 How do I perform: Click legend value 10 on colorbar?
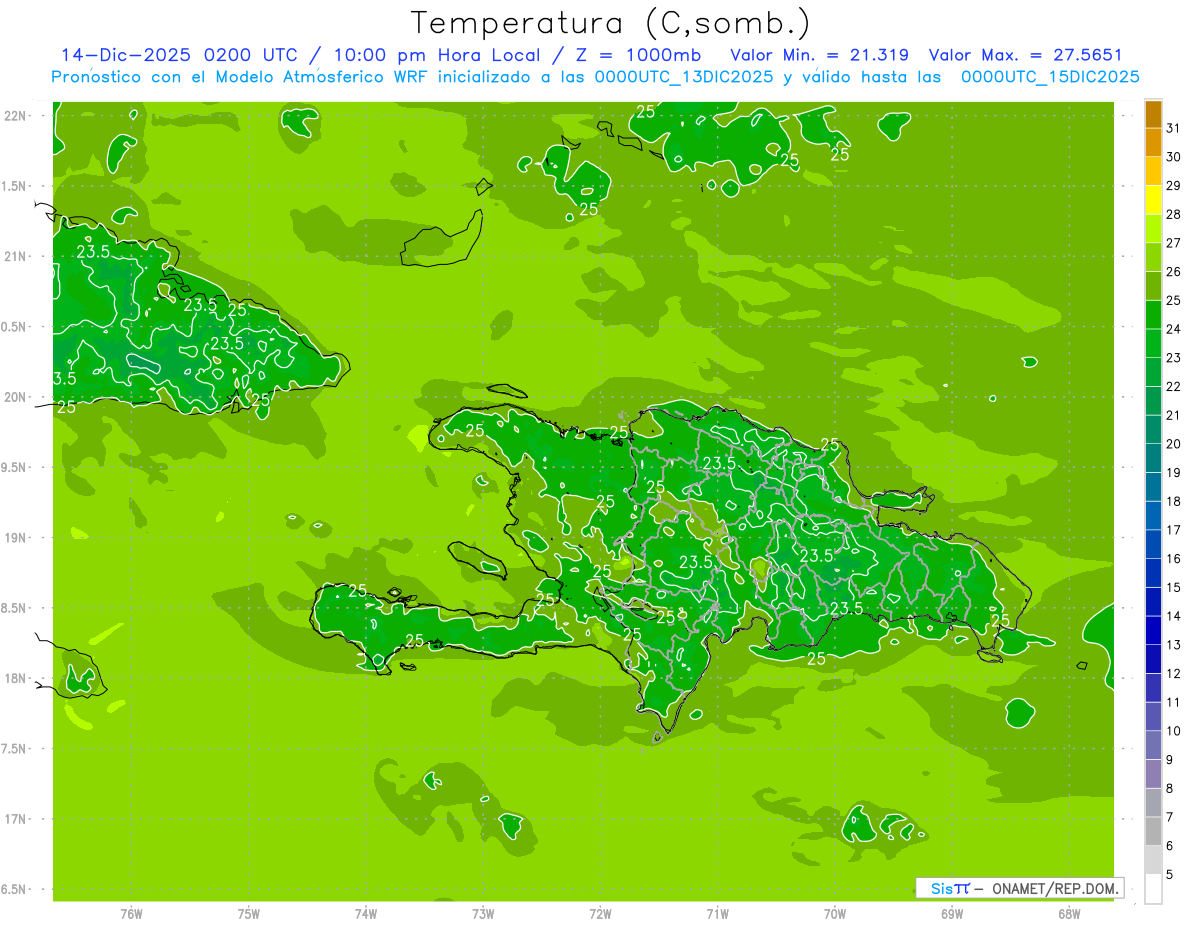(1173, 731)
